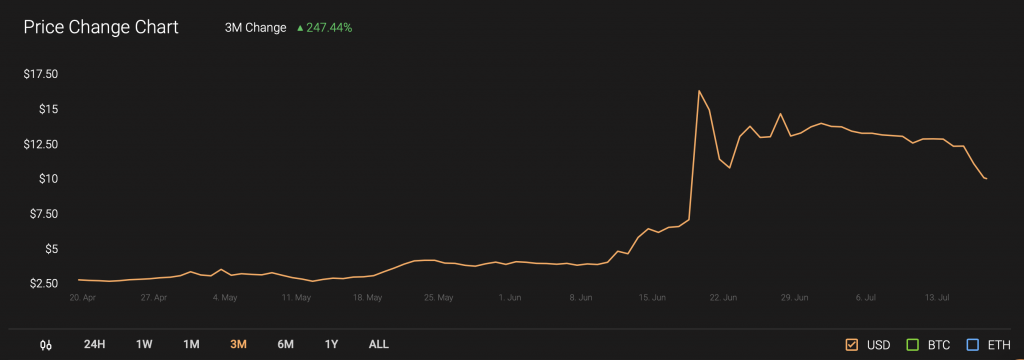This screenshot has width=1024, height=360.
Task: Click the 22. Jun date label
Action: pyautogui.click(x=723, y=298)
